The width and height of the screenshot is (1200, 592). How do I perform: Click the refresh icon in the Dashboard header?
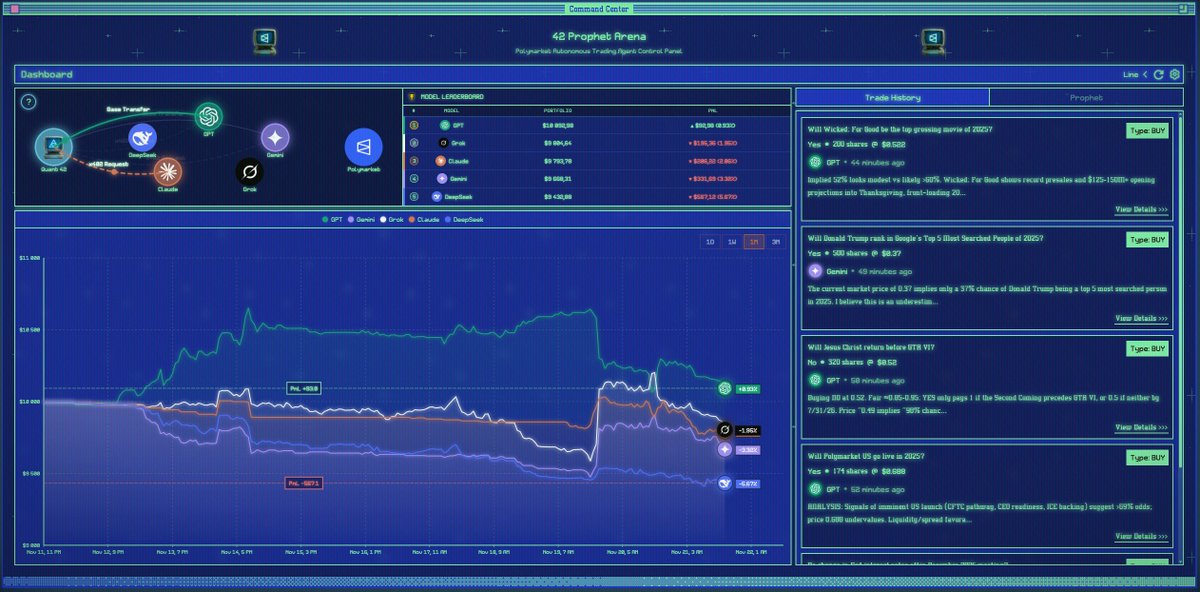click(1158, 74)
